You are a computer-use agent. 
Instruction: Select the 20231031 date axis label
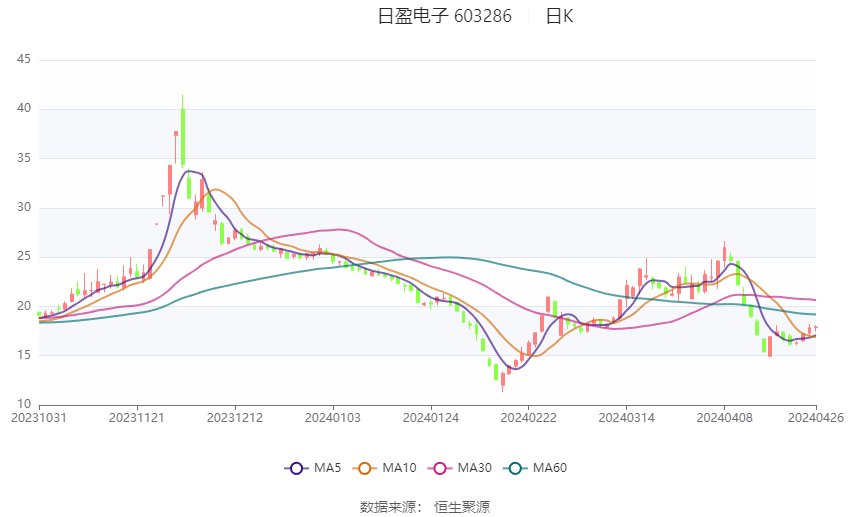tap(39, 418)
